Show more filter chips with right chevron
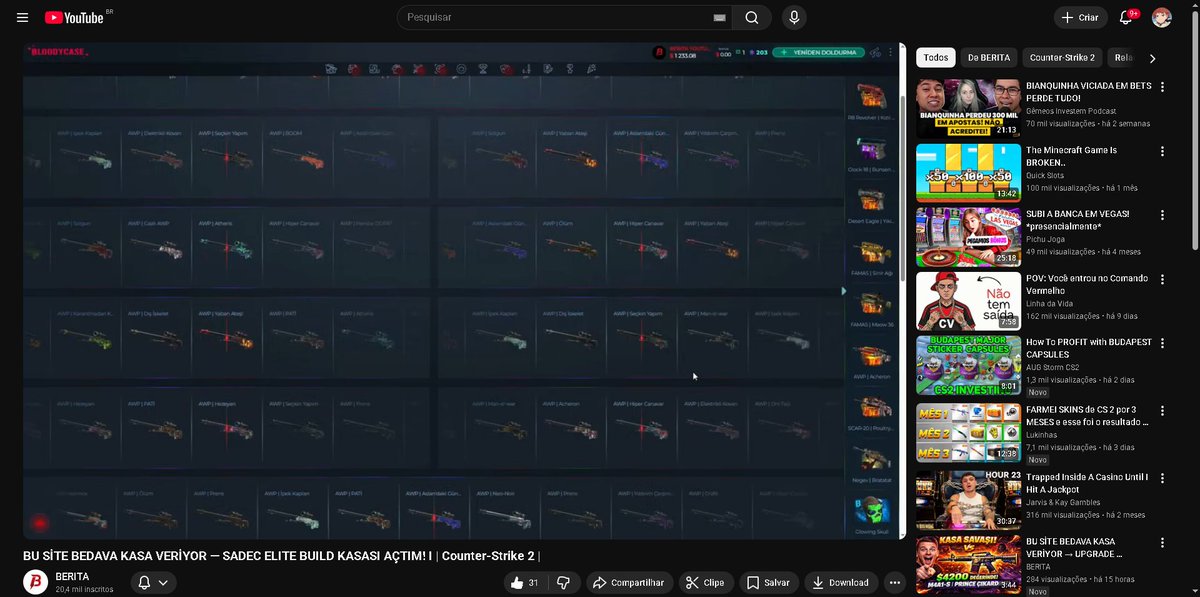This screenshot has height=597, width=1200. tap(1152, 58)
